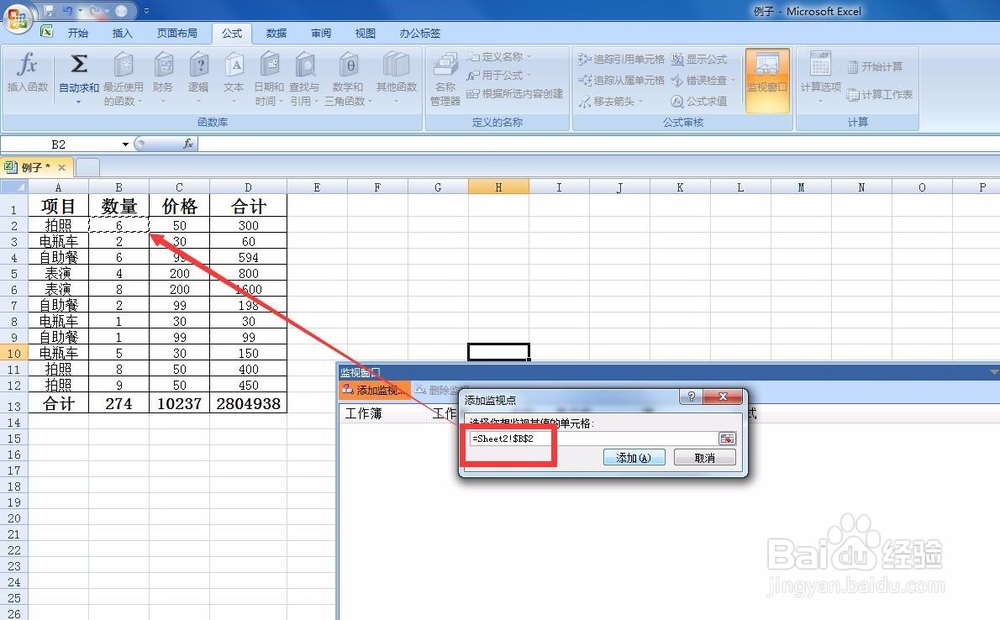The width and height of the screenshot is (1000, 620).
Task: Open Lookup and Reference (查找与引用) functions
Action: point(304,79)
